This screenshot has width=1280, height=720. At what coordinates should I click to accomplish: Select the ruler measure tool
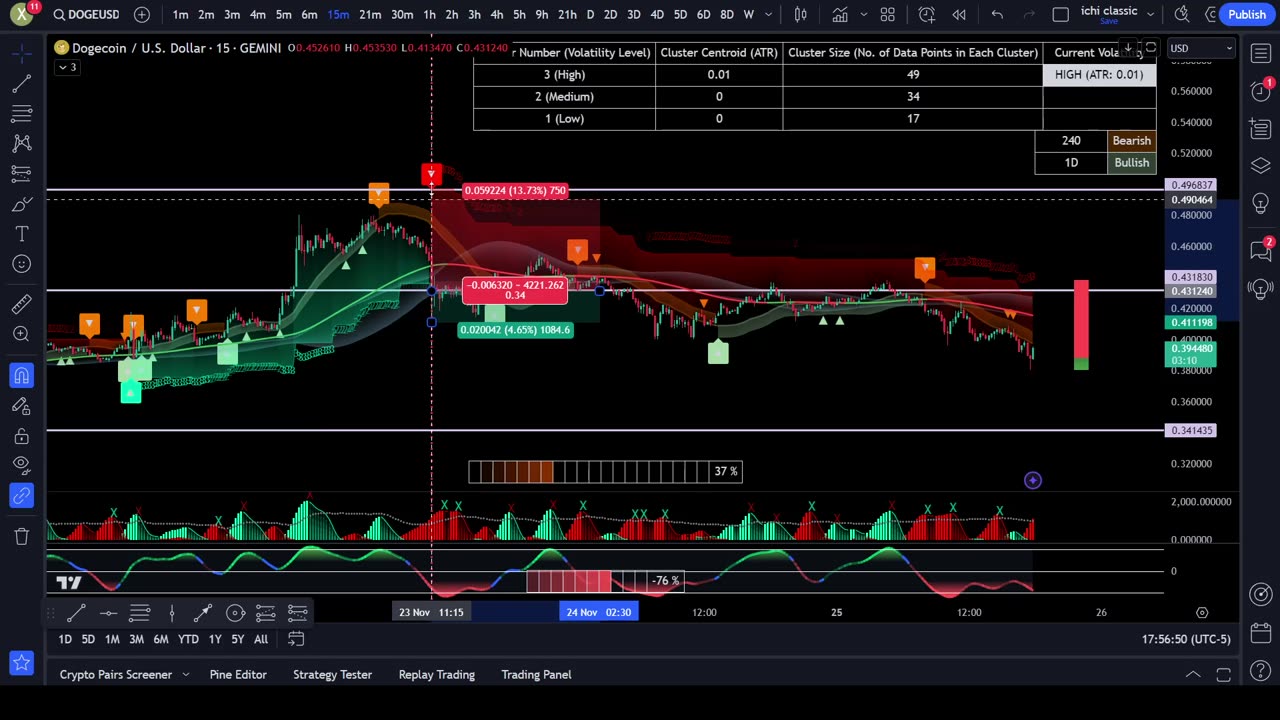tap(21, 304)
